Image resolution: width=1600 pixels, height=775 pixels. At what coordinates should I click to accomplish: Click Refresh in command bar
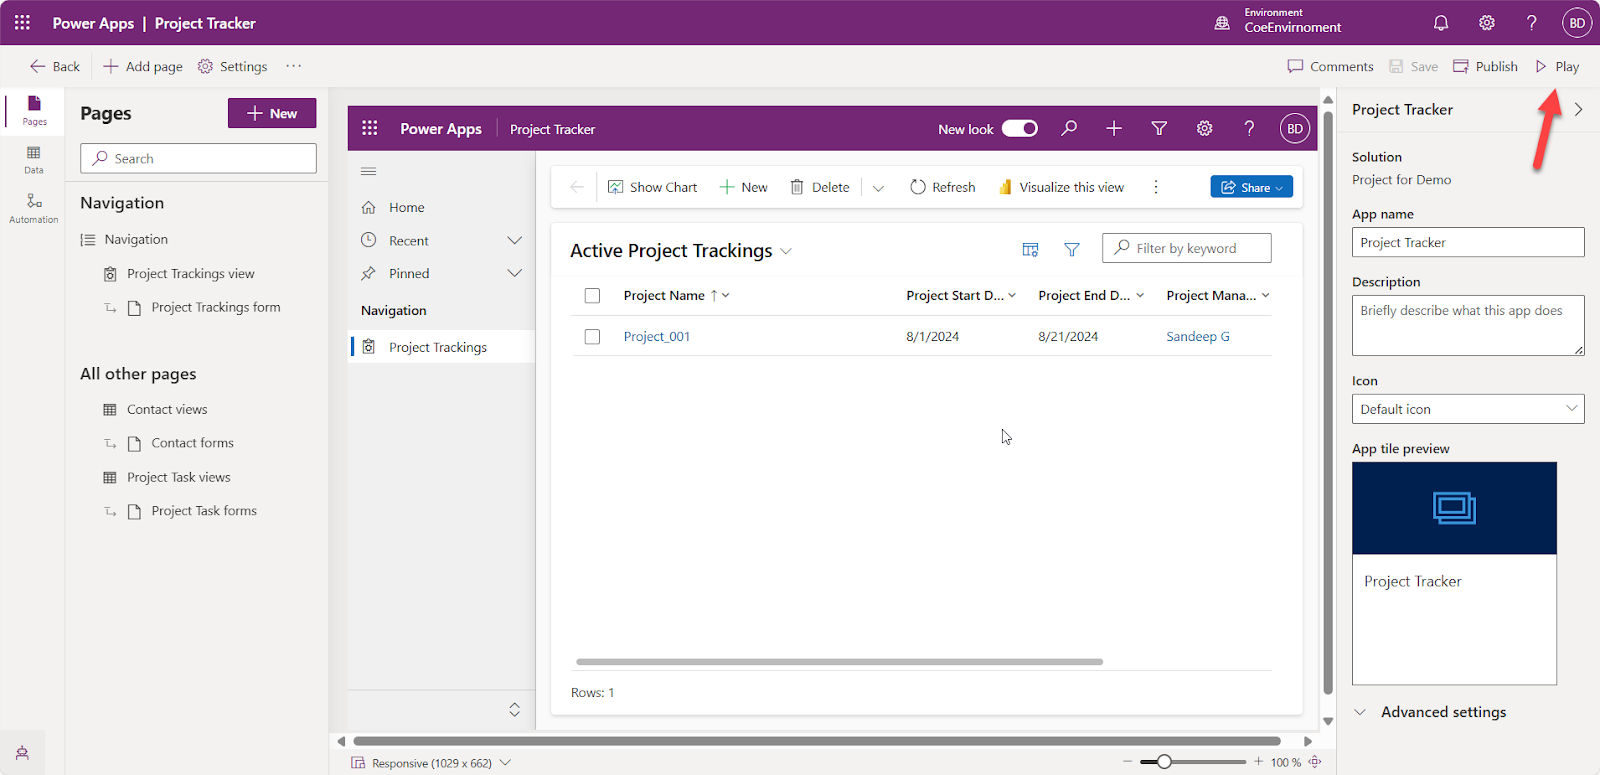pos(942,187)
